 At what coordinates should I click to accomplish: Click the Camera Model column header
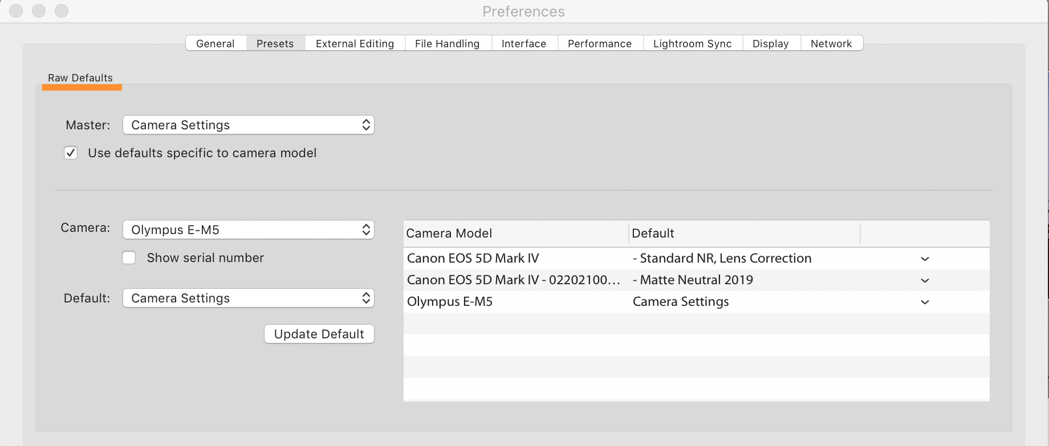450,233
